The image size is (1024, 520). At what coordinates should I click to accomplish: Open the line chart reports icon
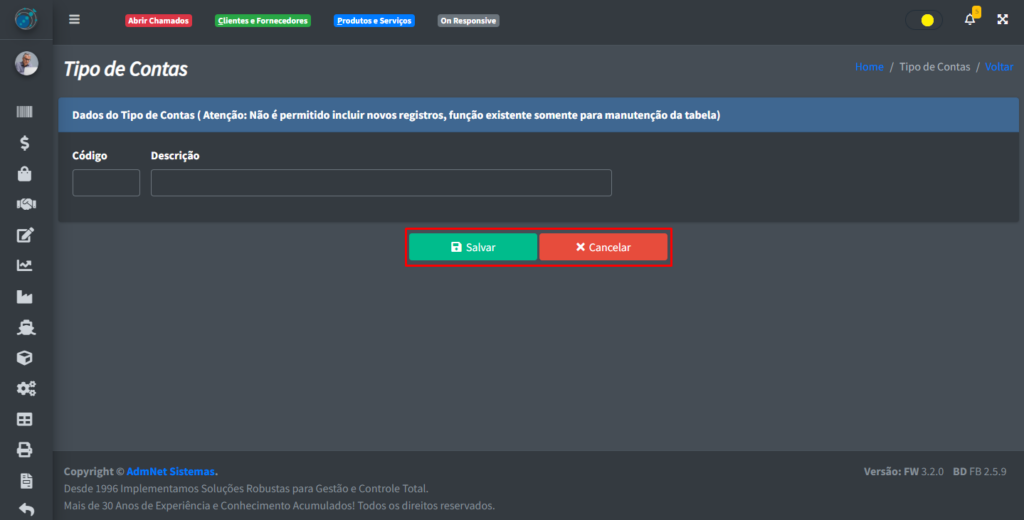[x=26, y=265]
